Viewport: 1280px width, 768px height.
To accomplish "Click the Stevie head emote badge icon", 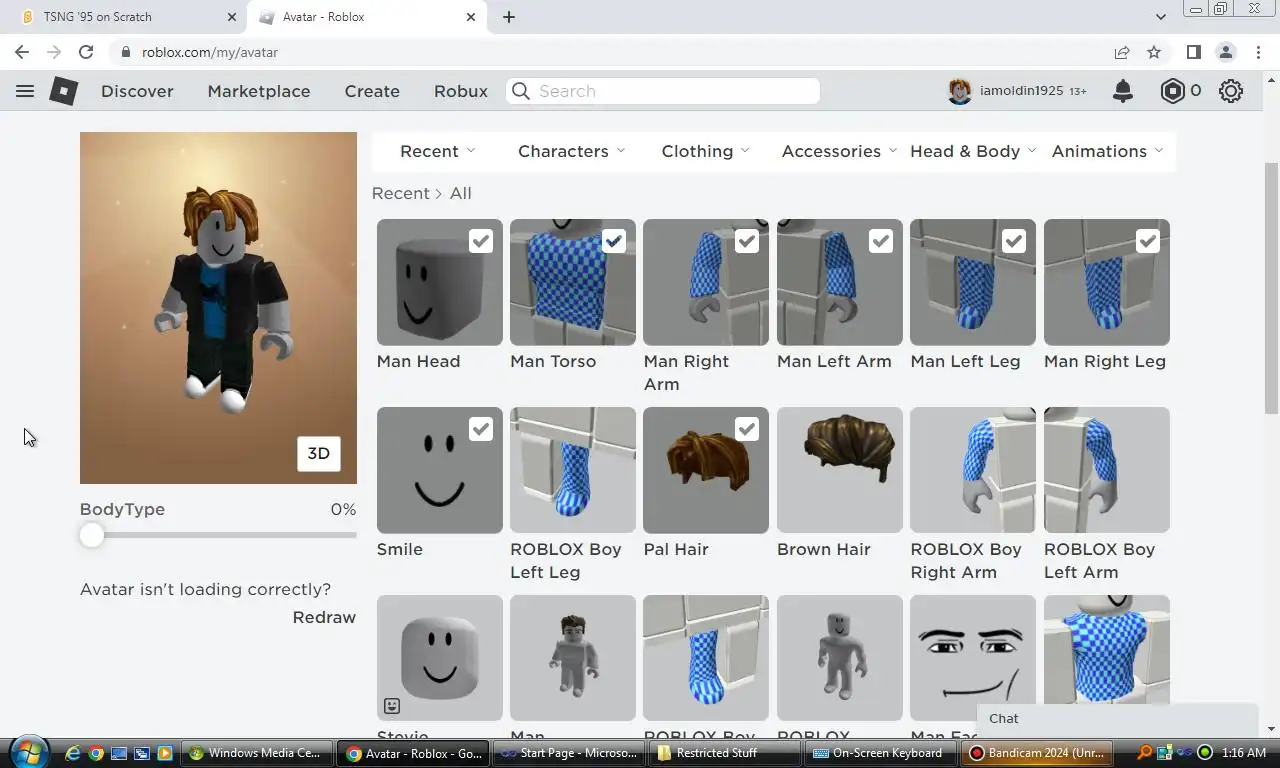I will coord(392,706).
